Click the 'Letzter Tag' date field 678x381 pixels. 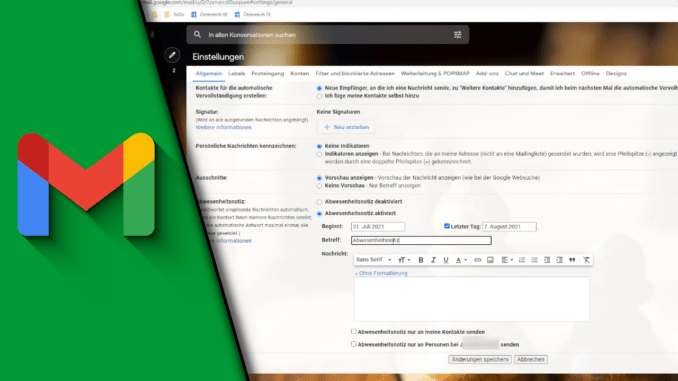pyautogui.click(x=509, y=227)
